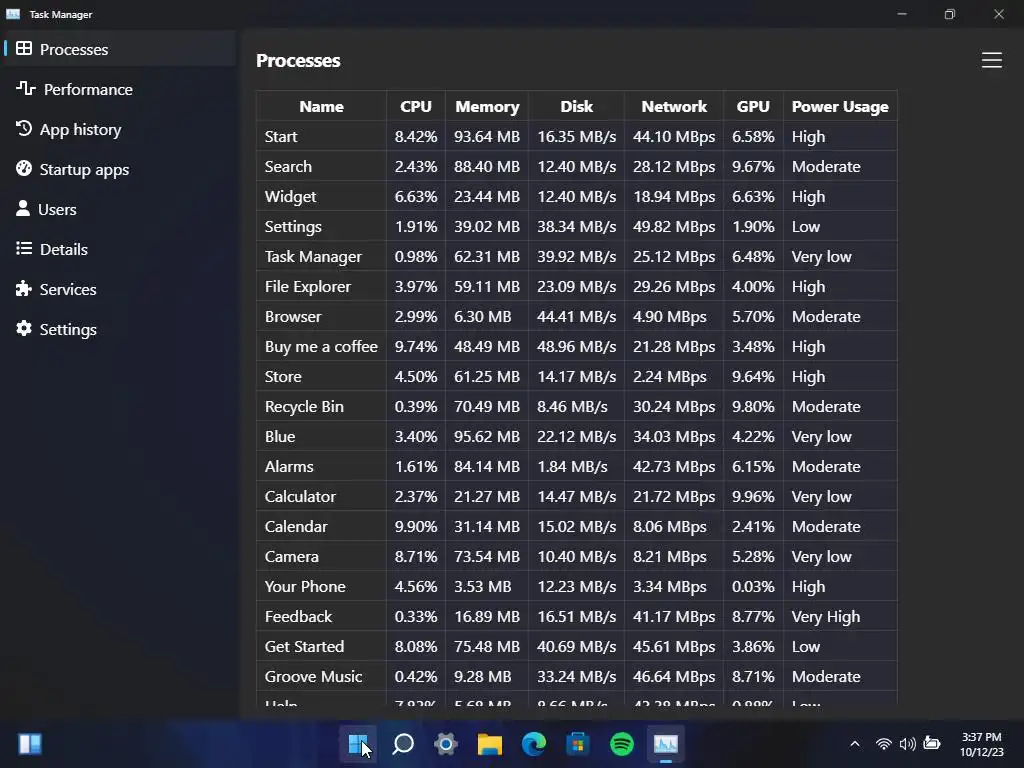
Task: Launch Microsoft Edge from taskbar
Action: (534, 744)
